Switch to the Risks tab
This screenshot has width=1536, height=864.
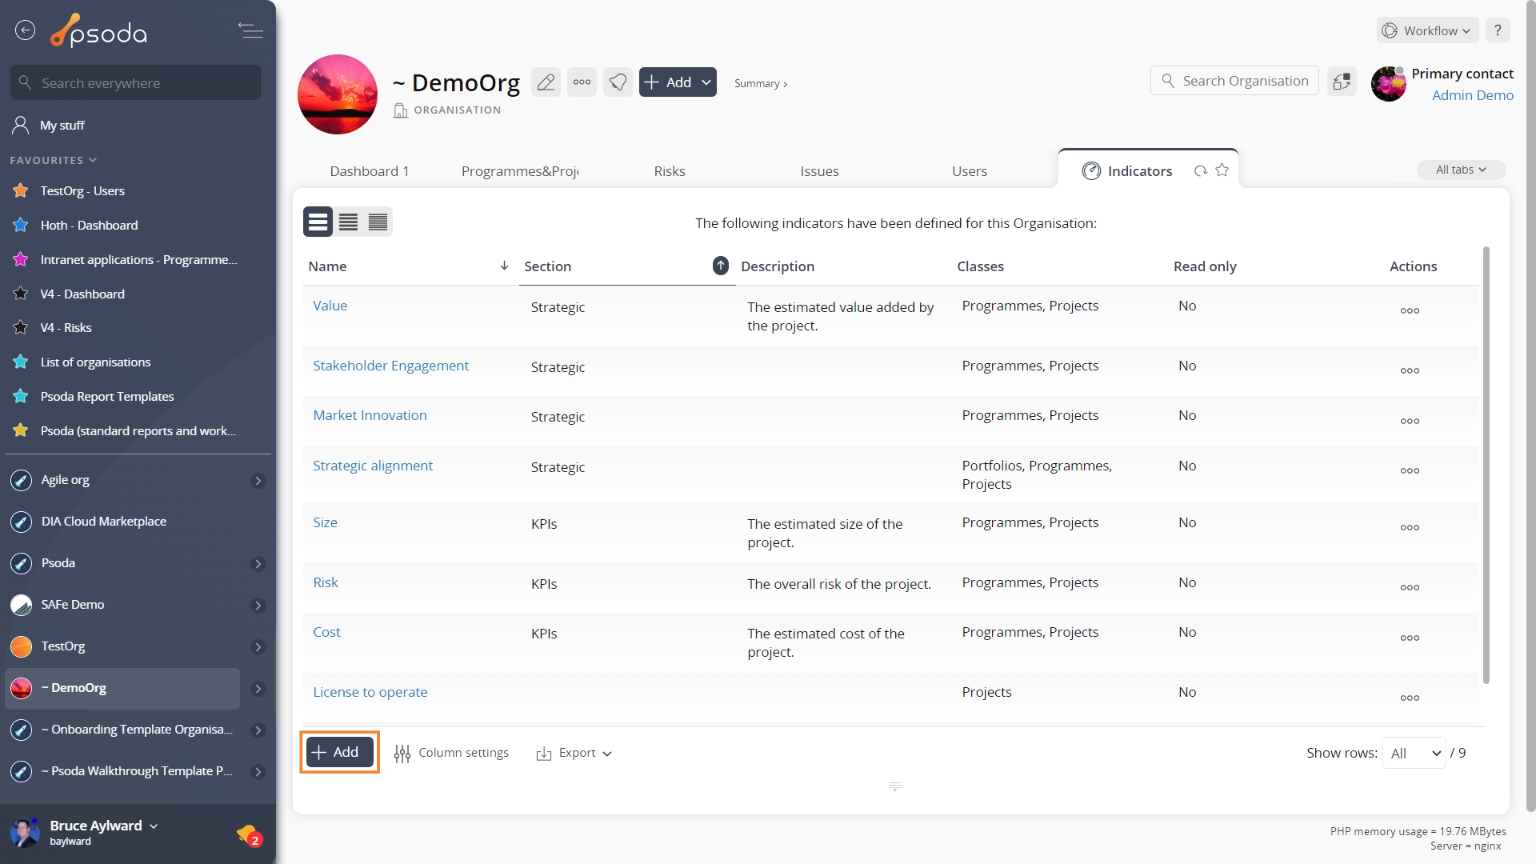point(669,171)
